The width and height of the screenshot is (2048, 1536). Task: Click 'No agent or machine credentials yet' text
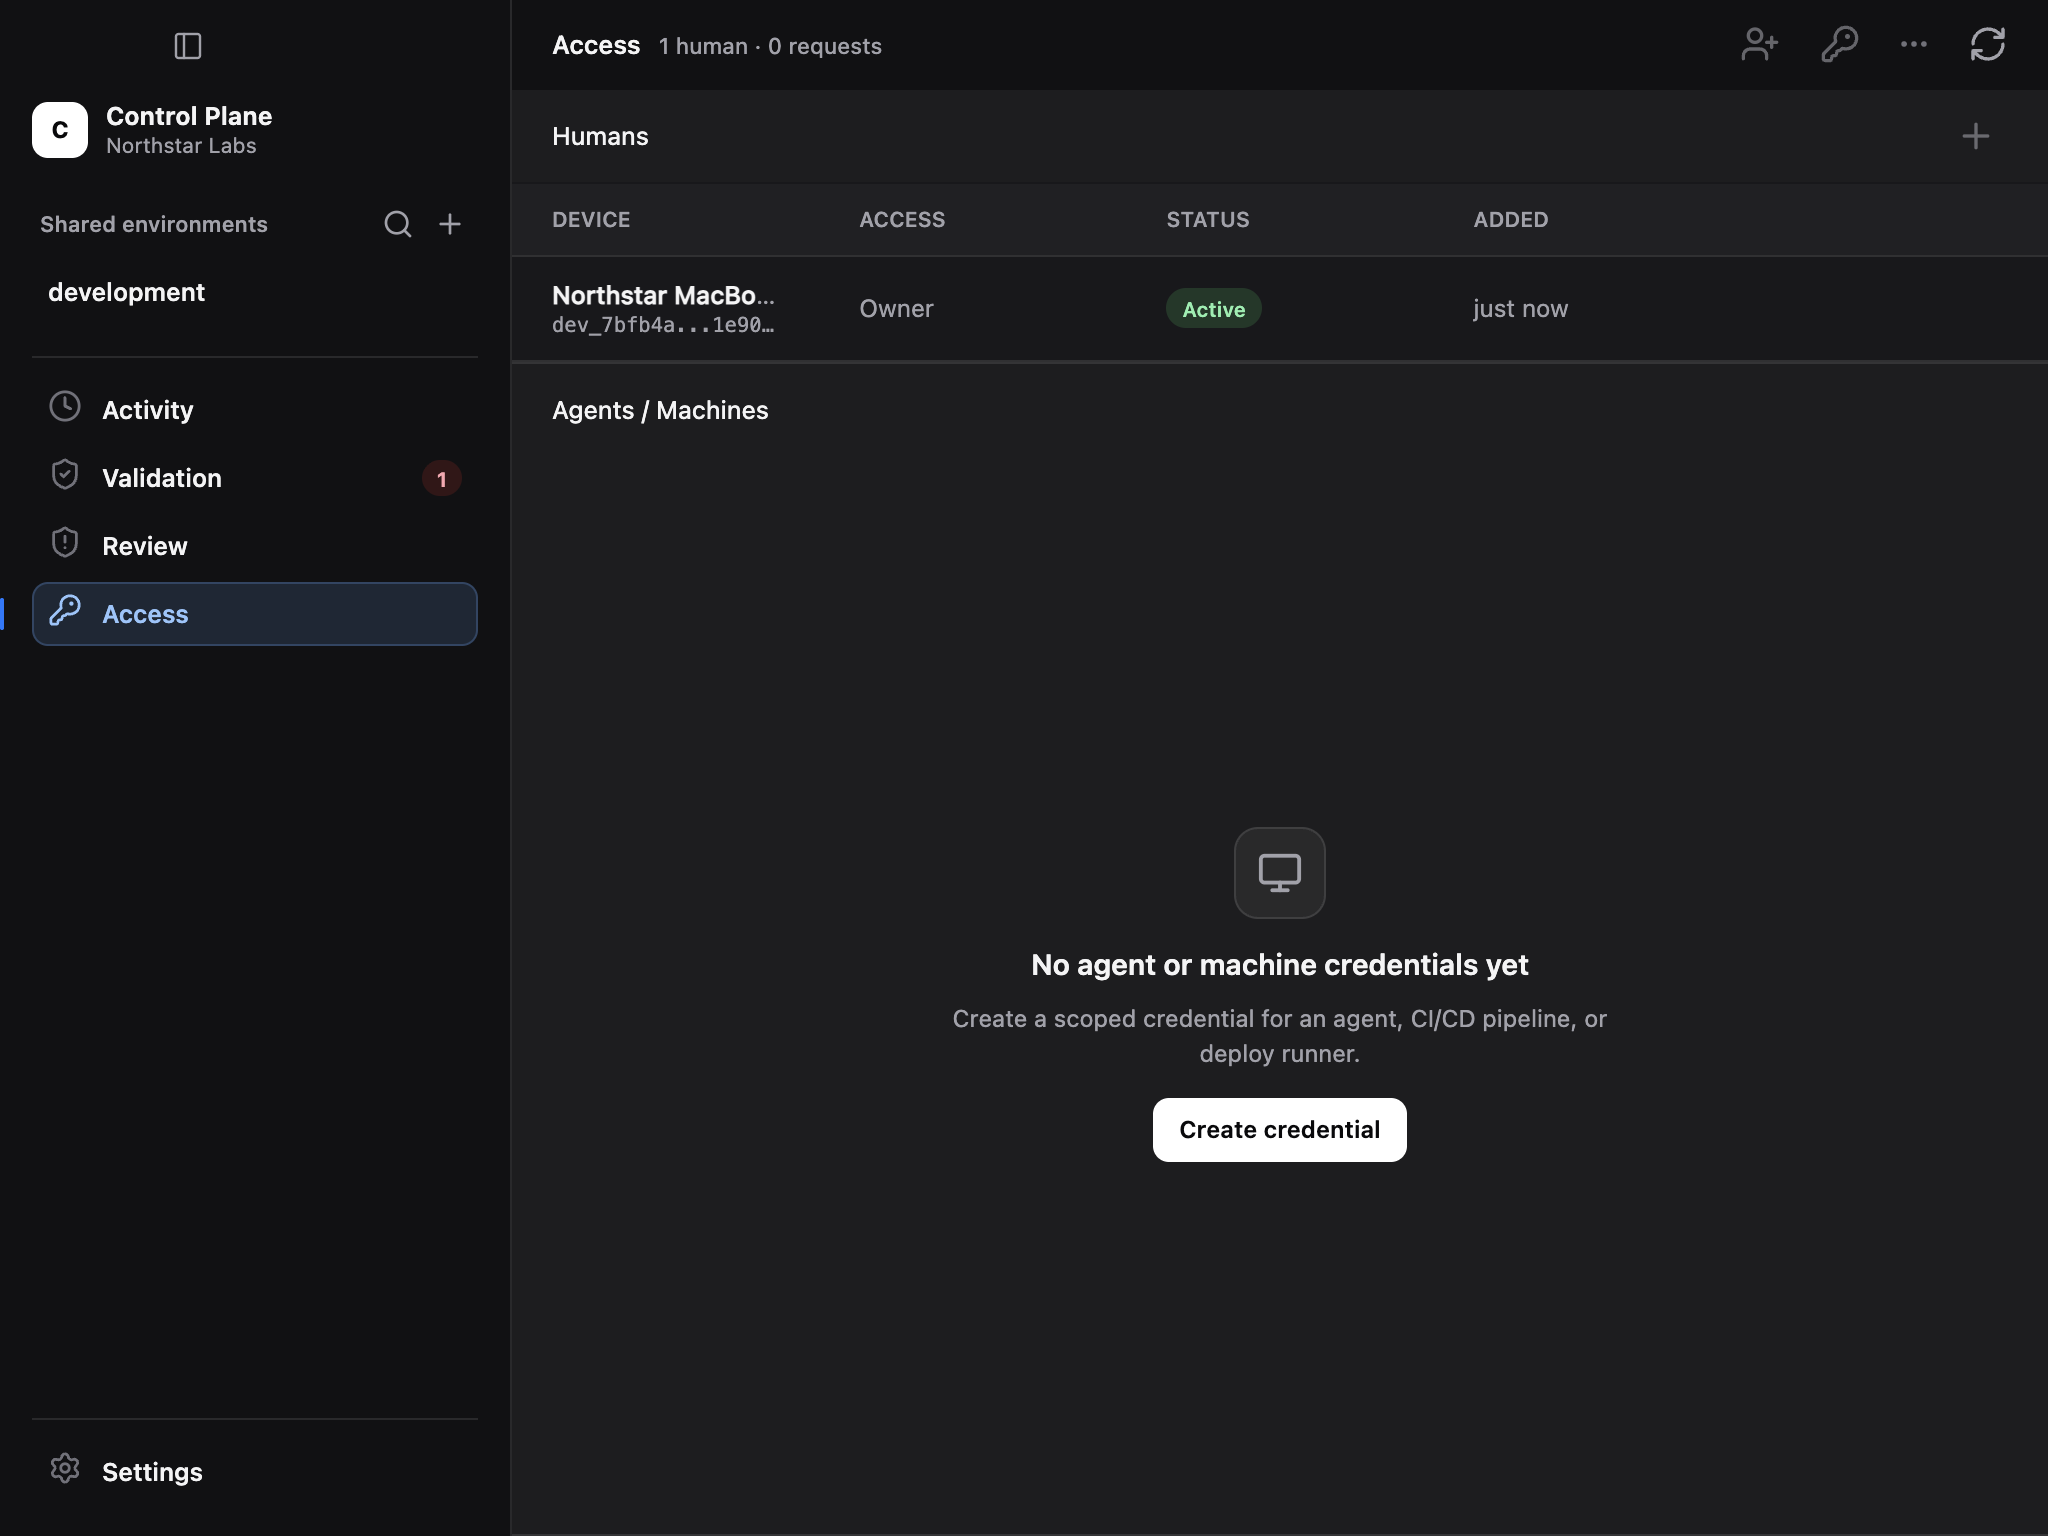[x=1280, y=965]
